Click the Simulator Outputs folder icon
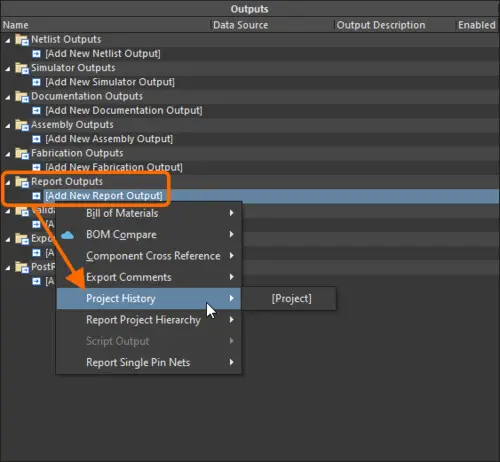This screenshot has height=462, width=500. 22,68
